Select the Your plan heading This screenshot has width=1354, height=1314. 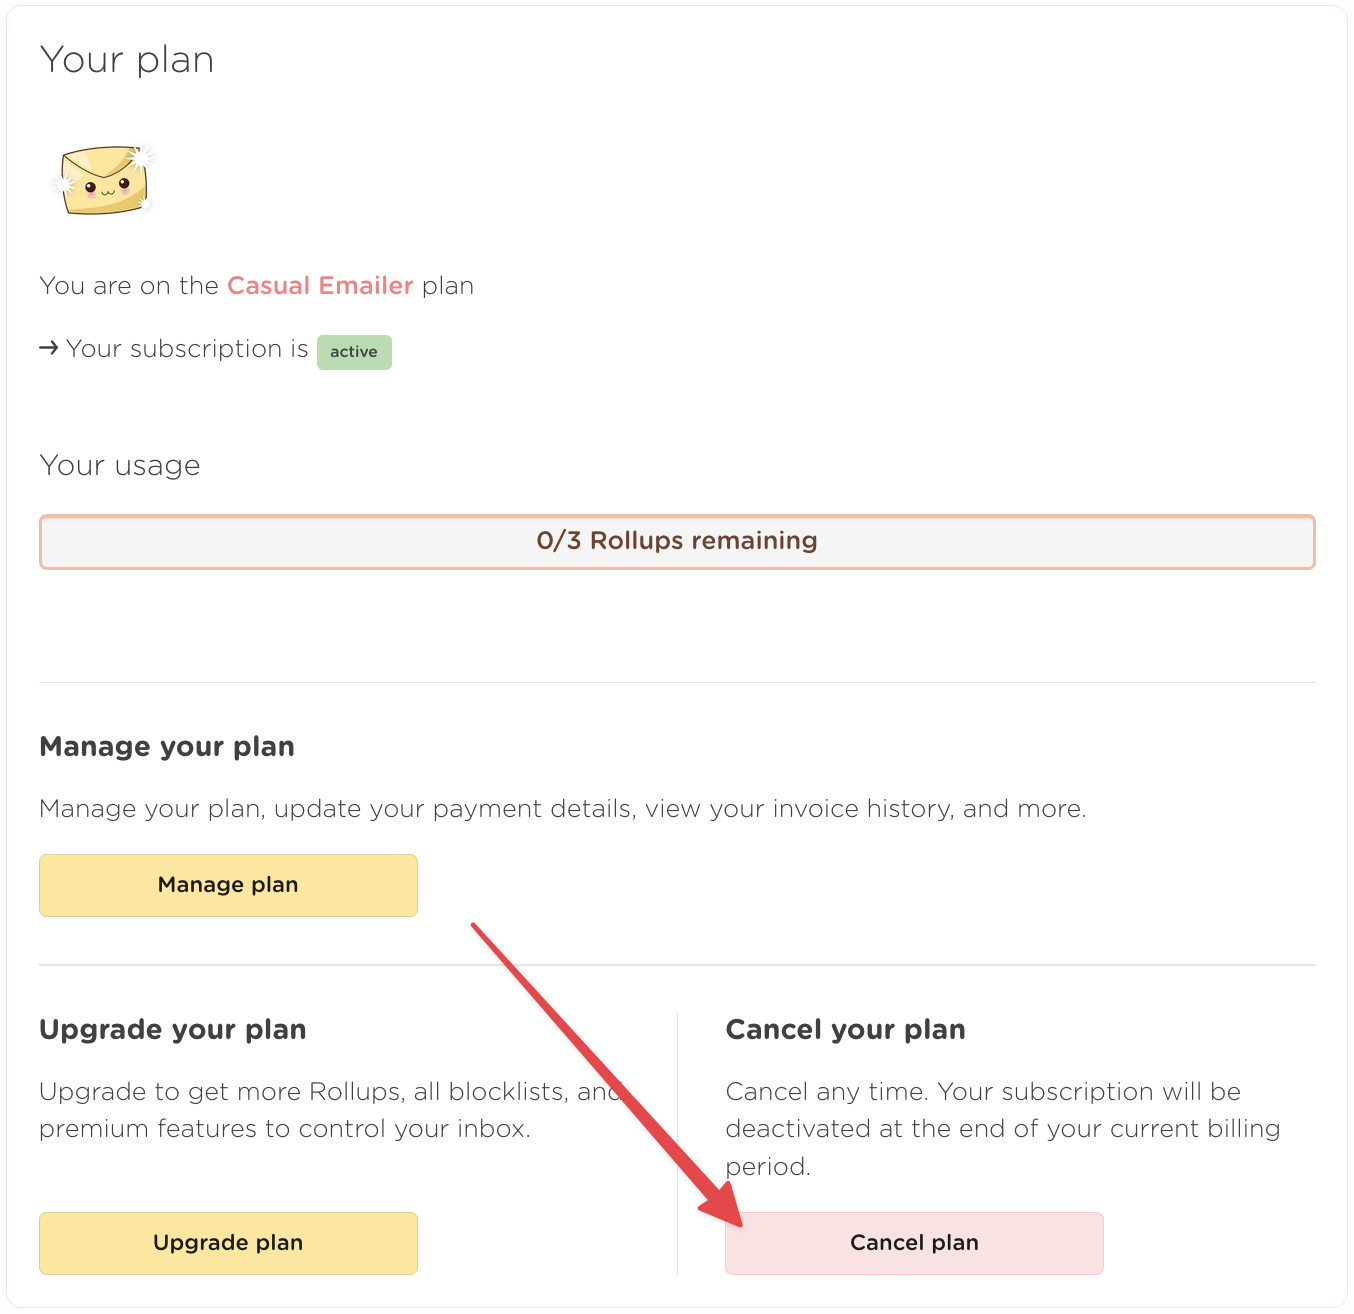tap(126, 59)
